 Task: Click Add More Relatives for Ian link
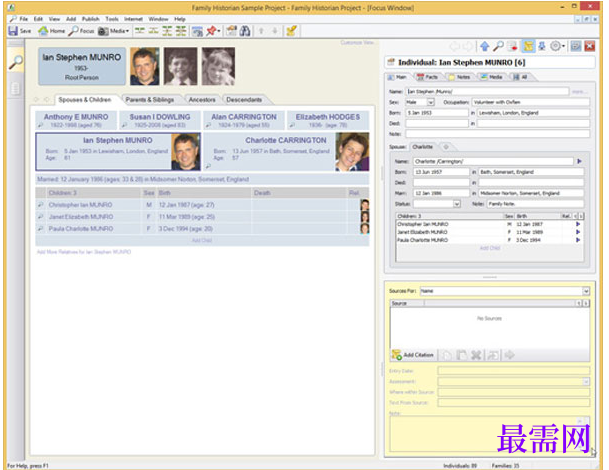click(x=84, y=252)
